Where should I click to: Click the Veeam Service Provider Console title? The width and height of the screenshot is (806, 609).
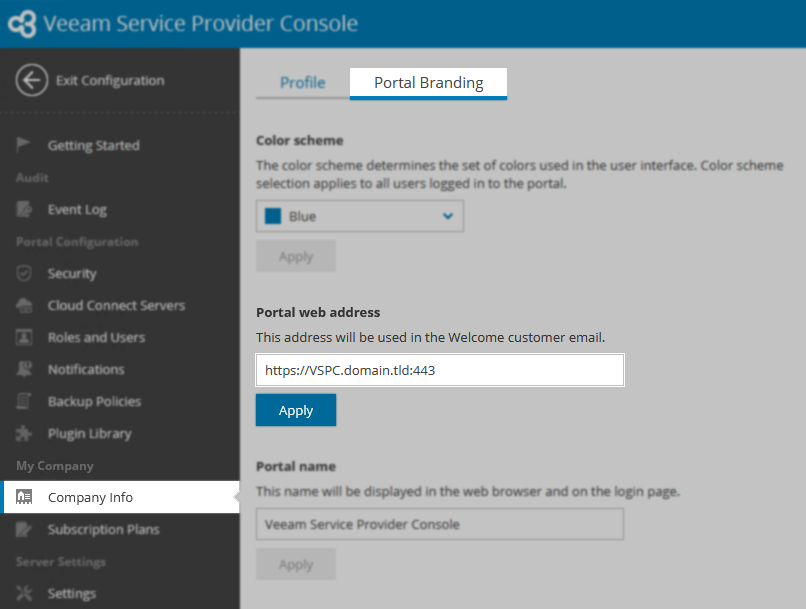[200, 24]
